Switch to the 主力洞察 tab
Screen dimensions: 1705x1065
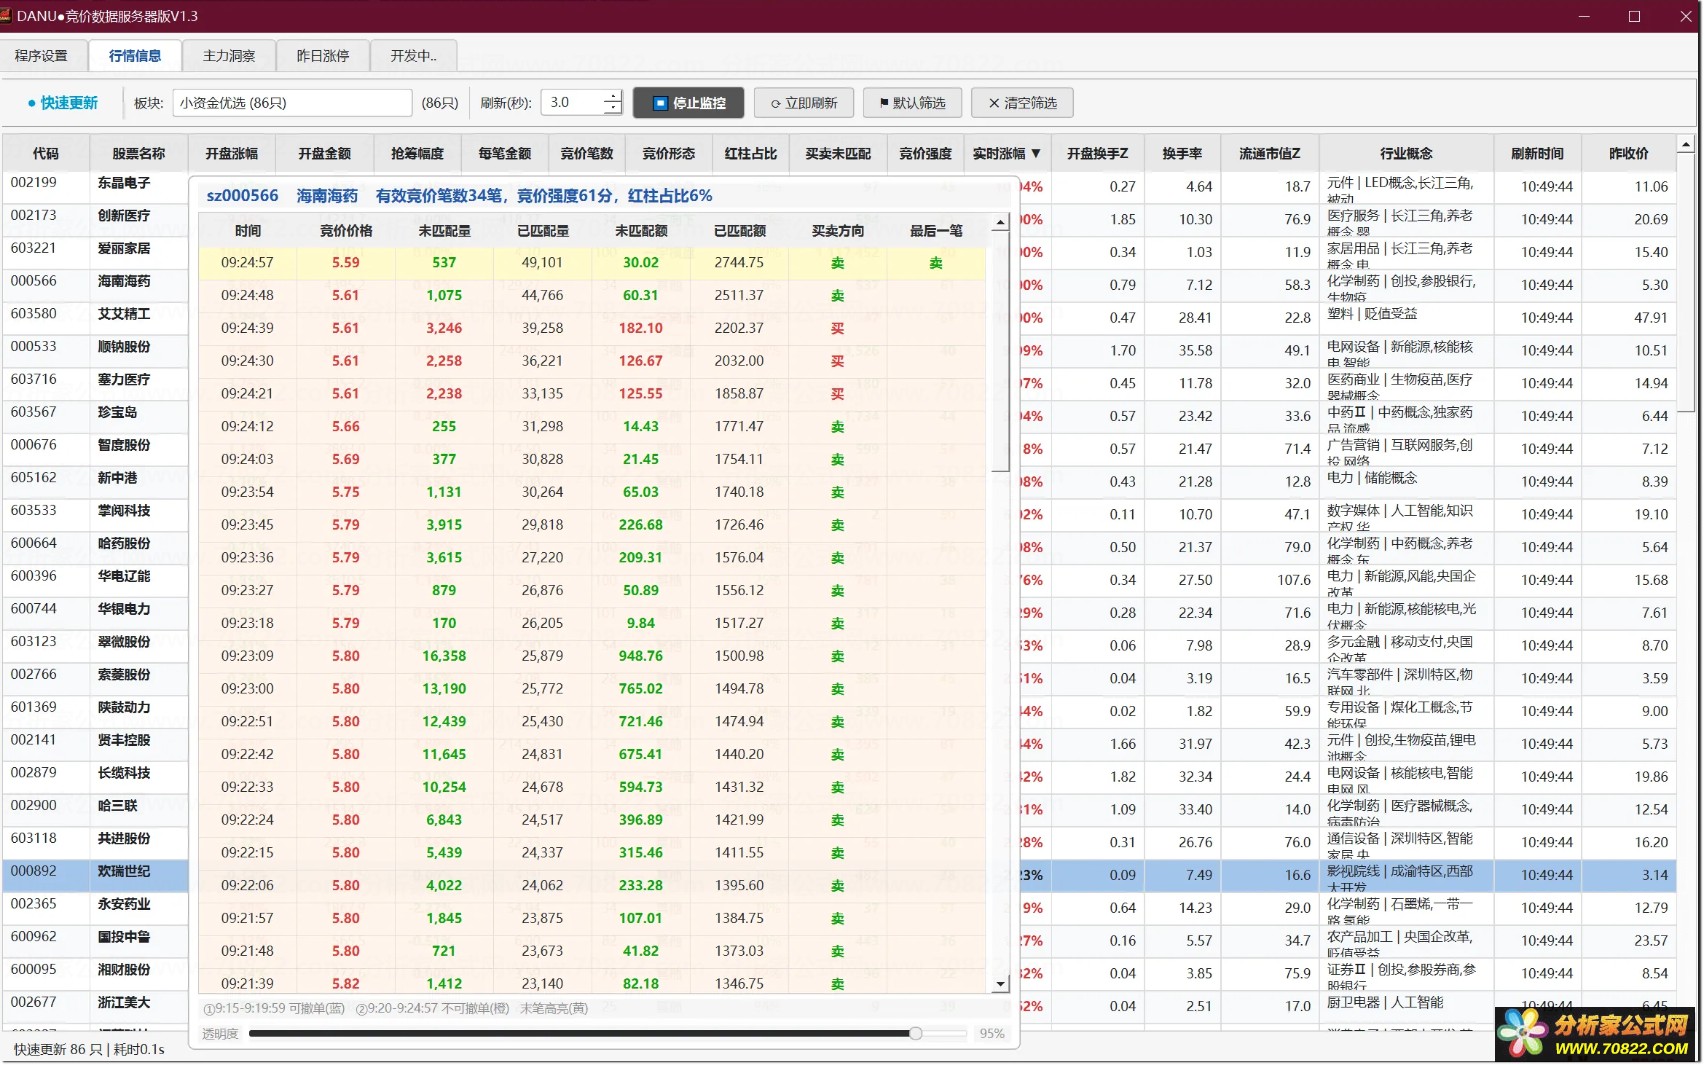(229, 56)
